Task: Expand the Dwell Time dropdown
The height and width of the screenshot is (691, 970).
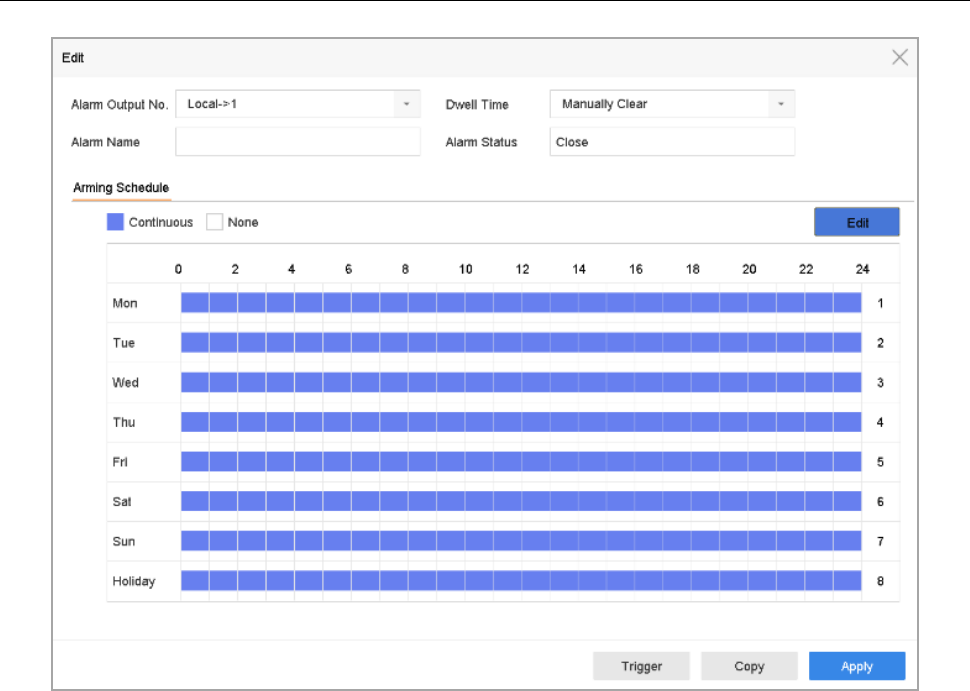Action: point(672,104)
